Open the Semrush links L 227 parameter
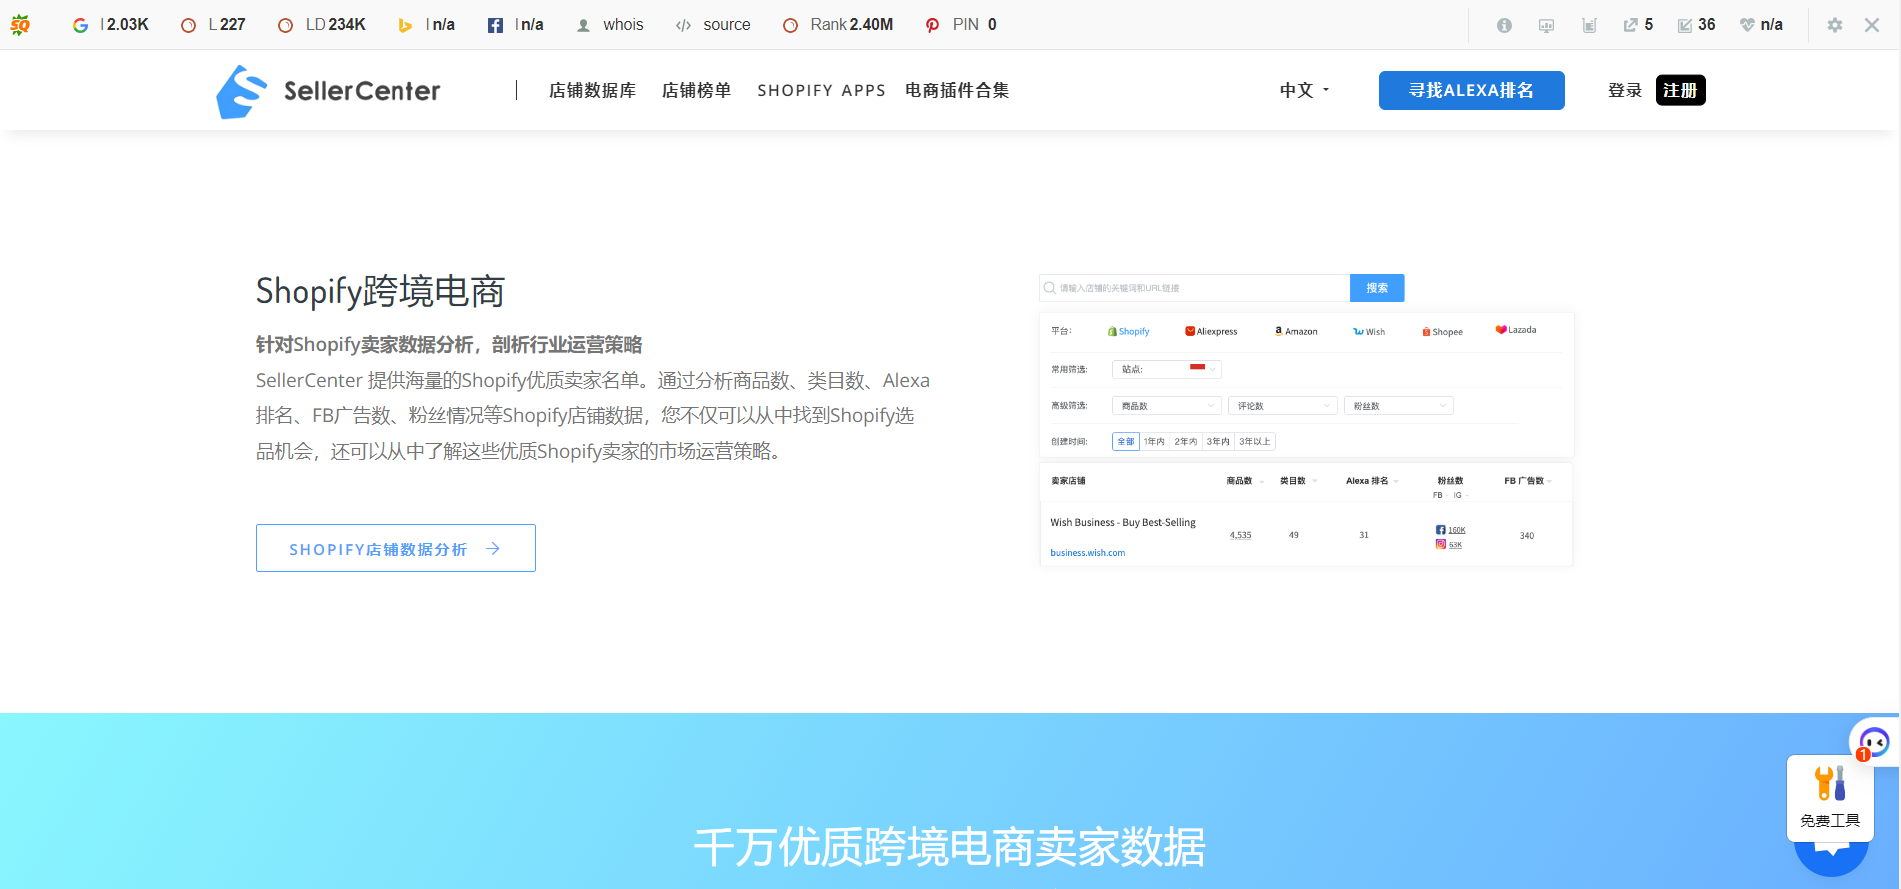1901x889 pixels. pos(212,25)
